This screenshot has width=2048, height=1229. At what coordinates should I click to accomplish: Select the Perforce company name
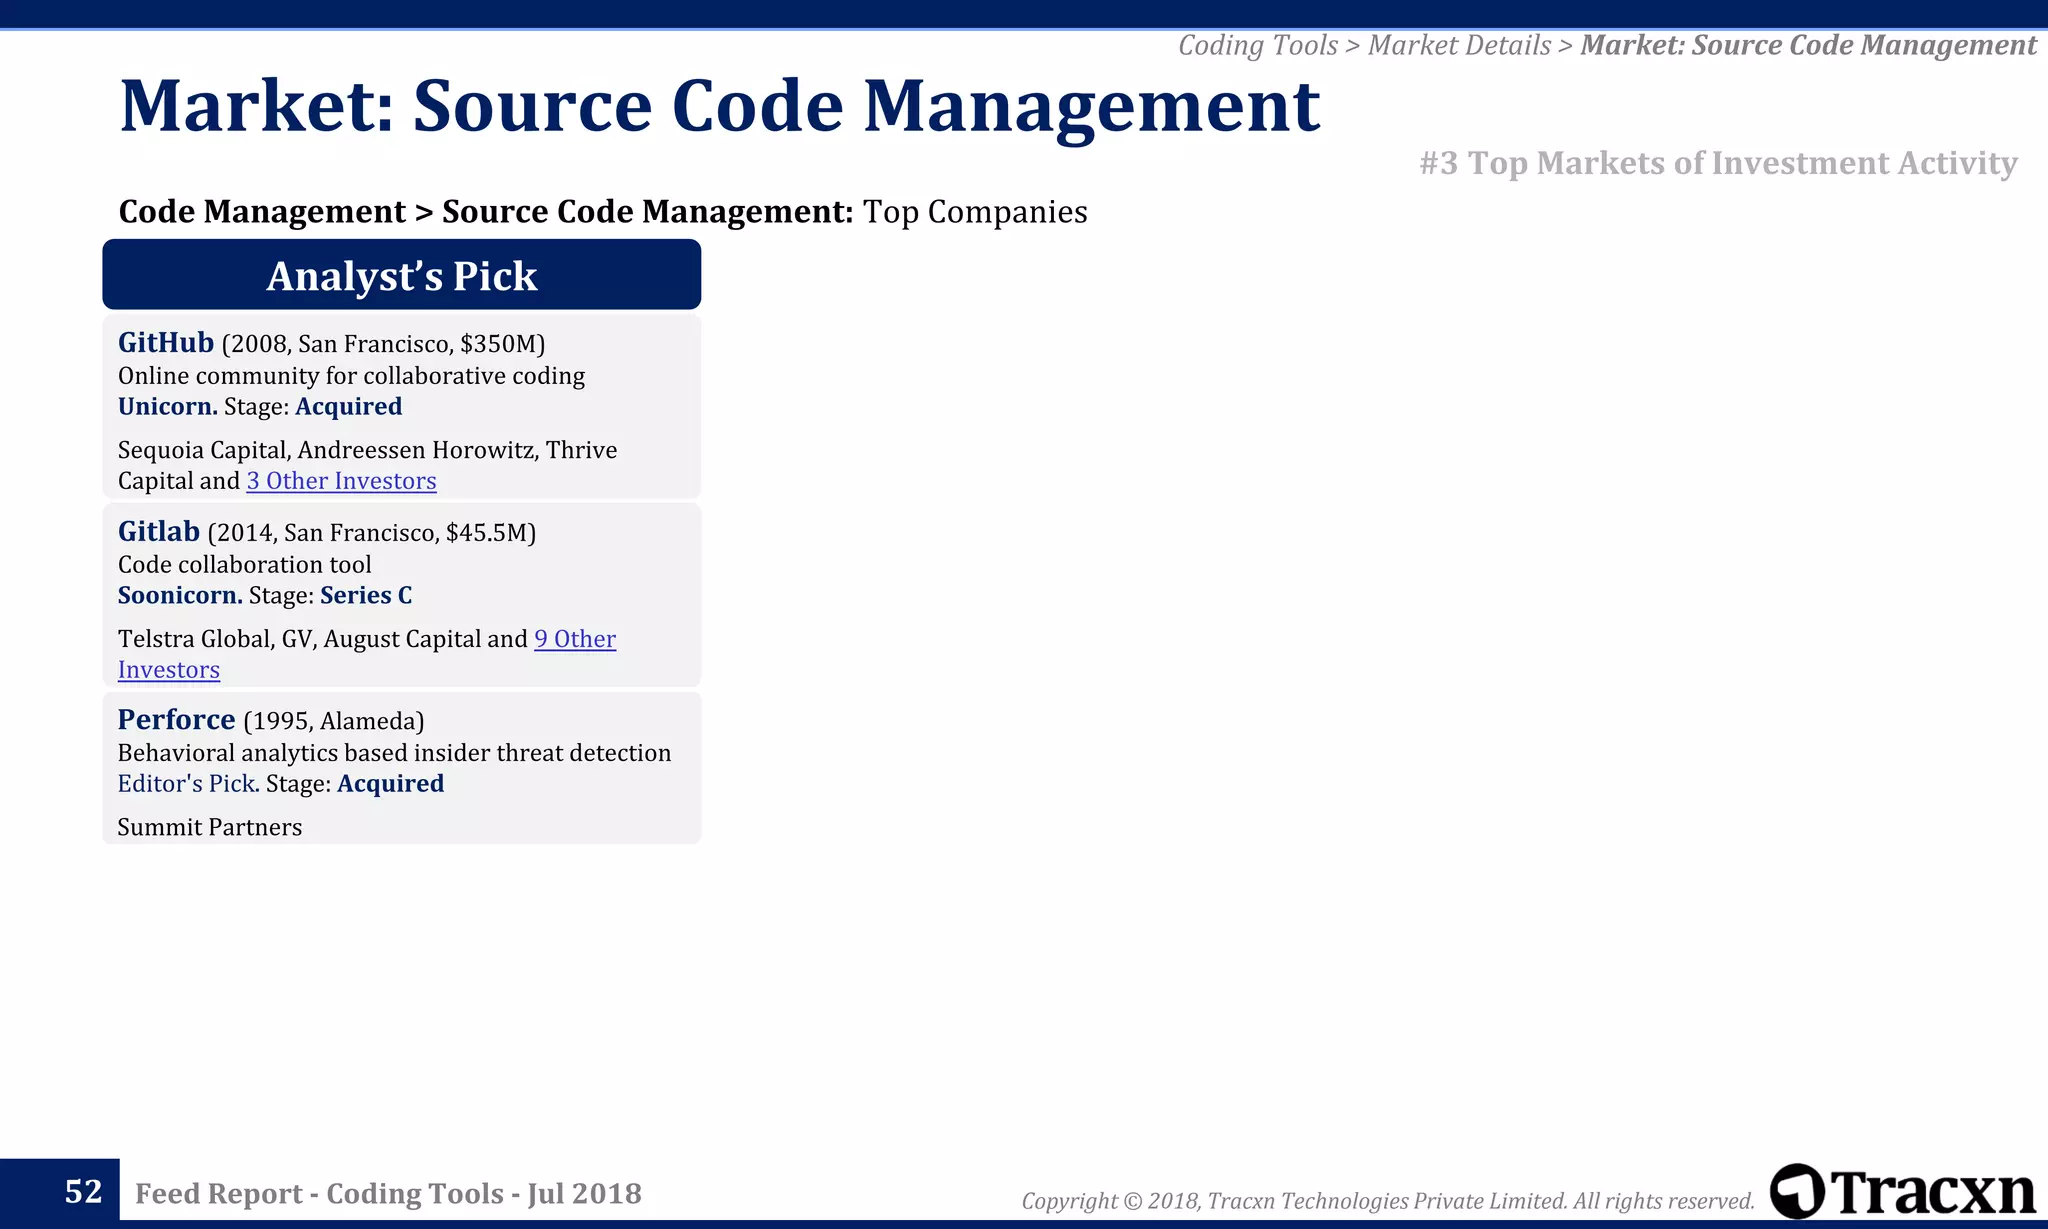(176, 719)
